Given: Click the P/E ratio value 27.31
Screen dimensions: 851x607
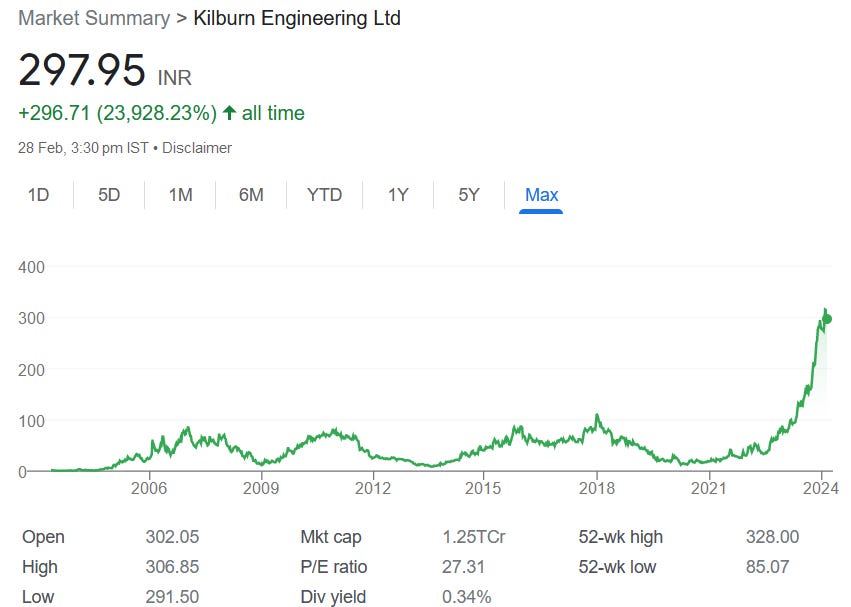Looking at the screenshot, I should pyautogui.click(x=463, y=567).
